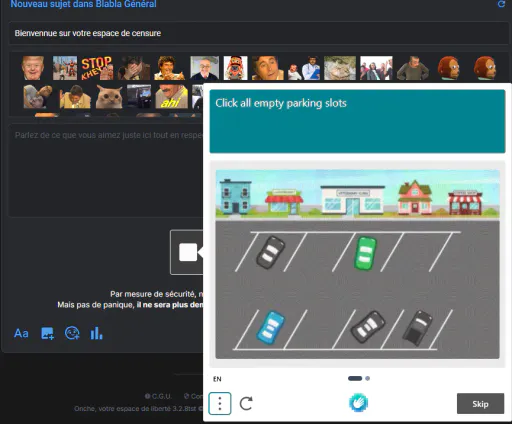The width and height of the screenshot is (512, 424).
Task: Change the EN language selector
Action: tap(217, 379)
